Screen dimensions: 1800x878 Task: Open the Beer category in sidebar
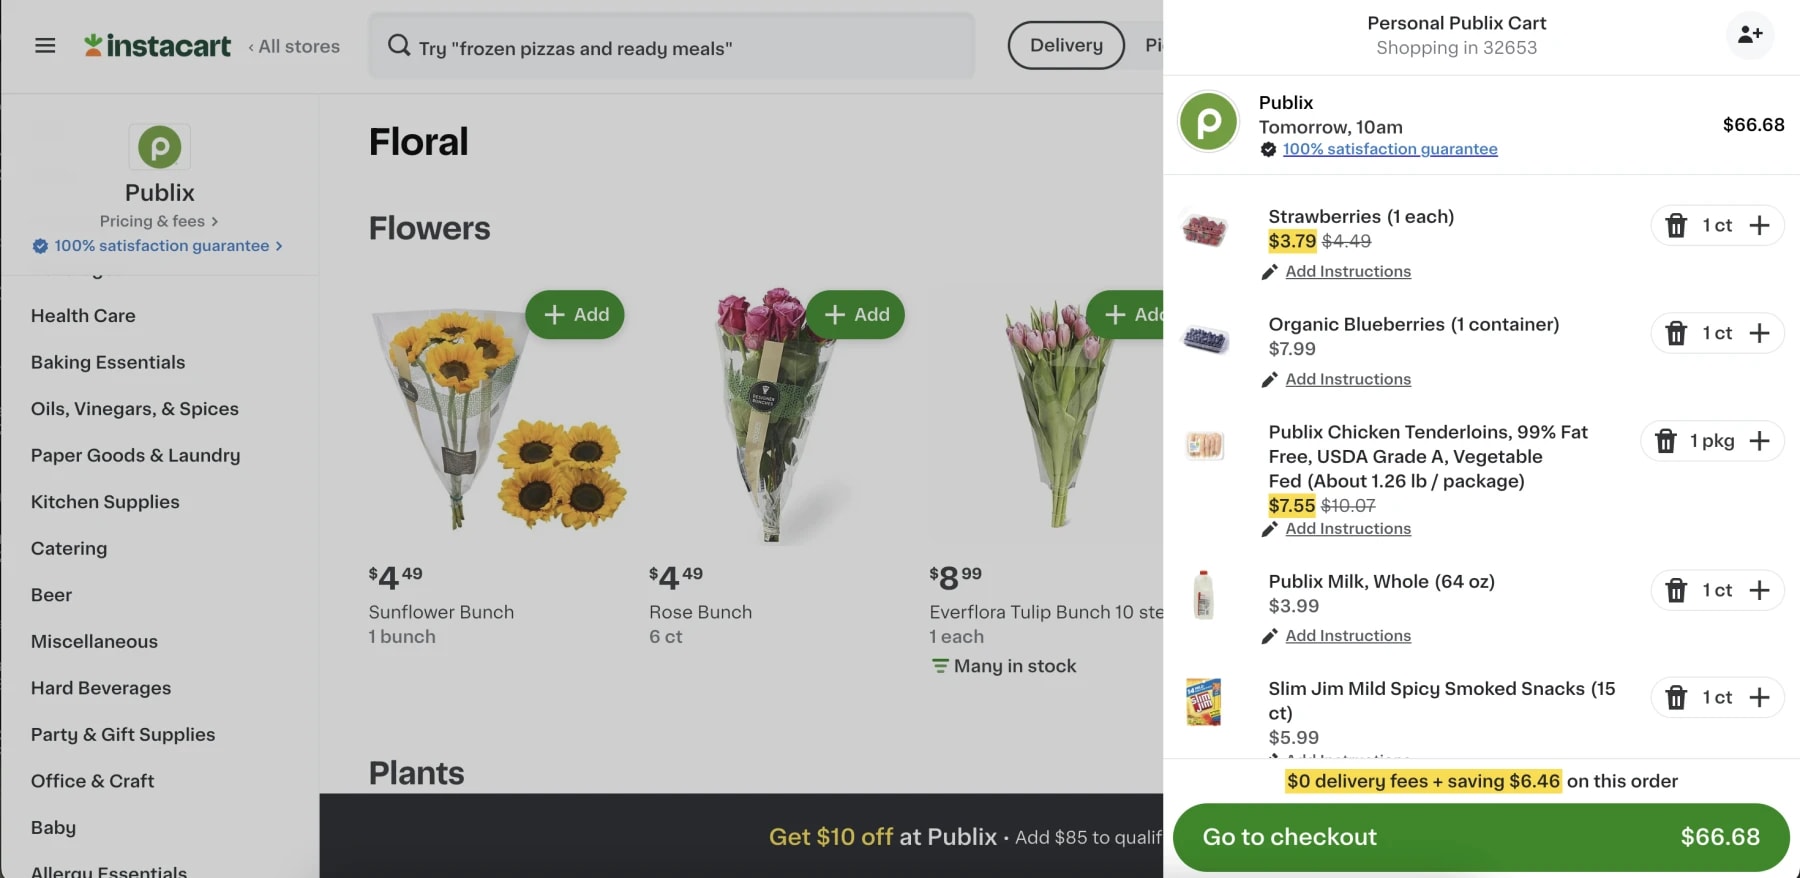point(50,594)
